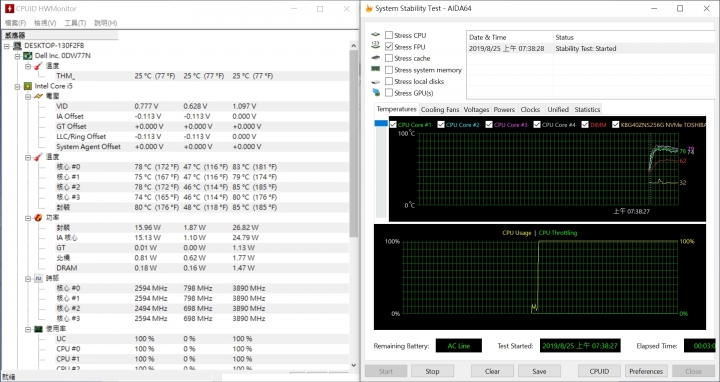Switch to the Powers tab
This screenshot has width=720, height=382.
coord(504,109)
